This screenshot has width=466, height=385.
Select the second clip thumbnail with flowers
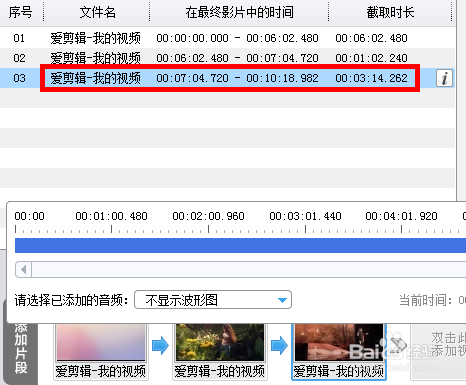point(220,342)
